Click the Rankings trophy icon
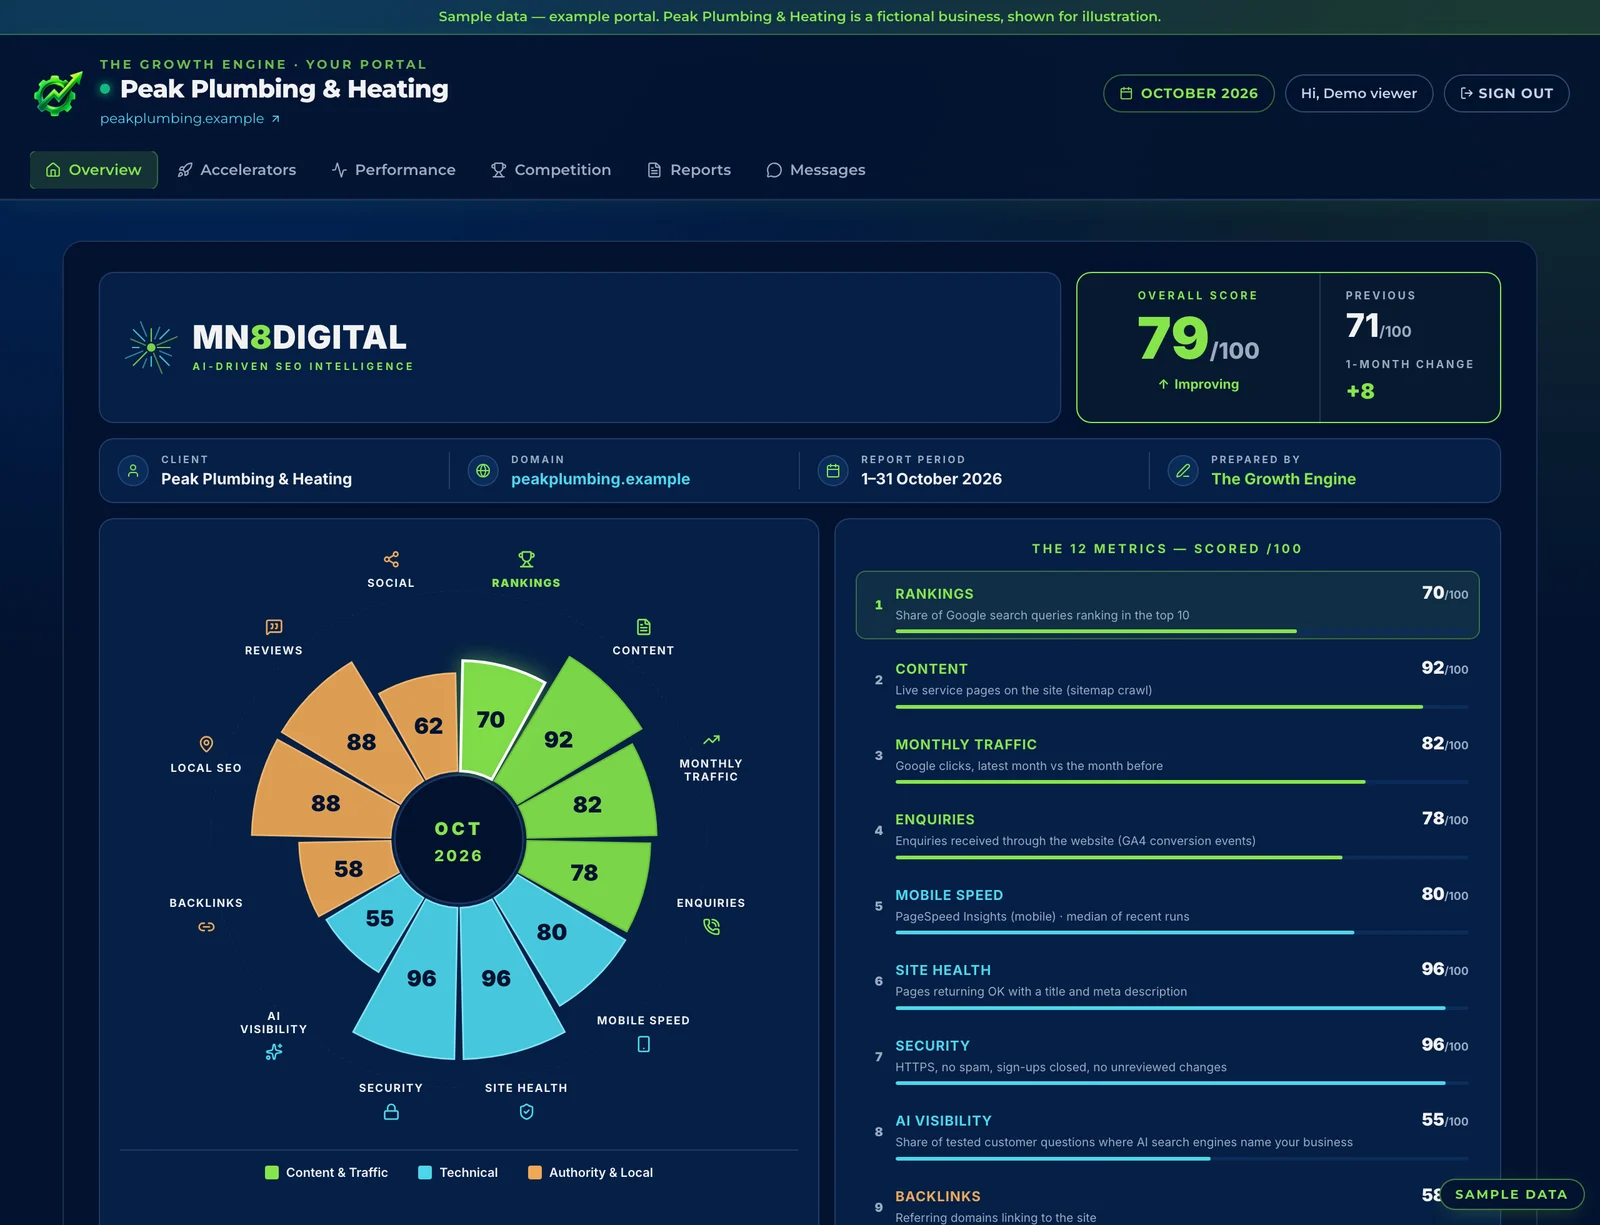 pos(526,559)
